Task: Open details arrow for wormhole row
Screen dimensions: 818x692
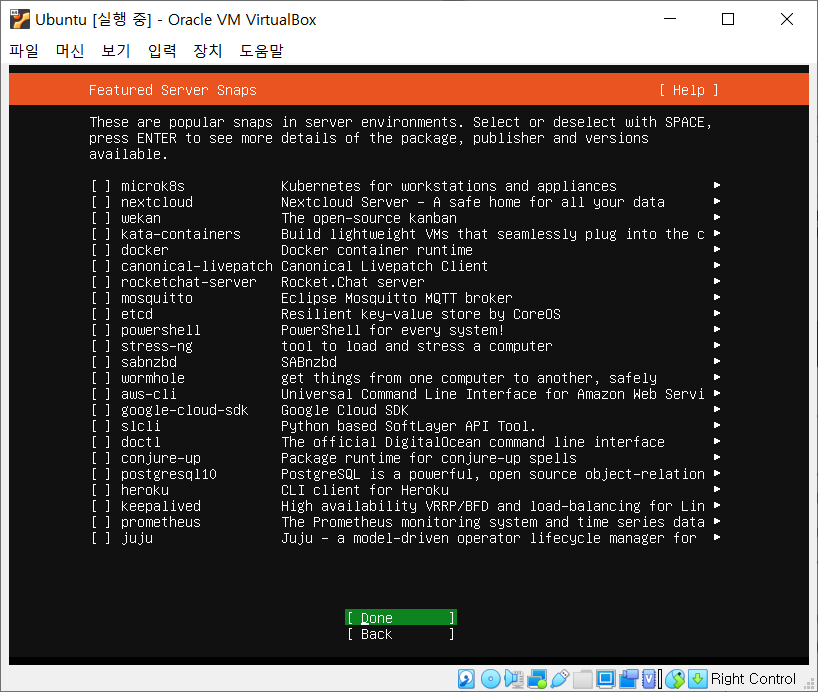Action: coord(717,377)
